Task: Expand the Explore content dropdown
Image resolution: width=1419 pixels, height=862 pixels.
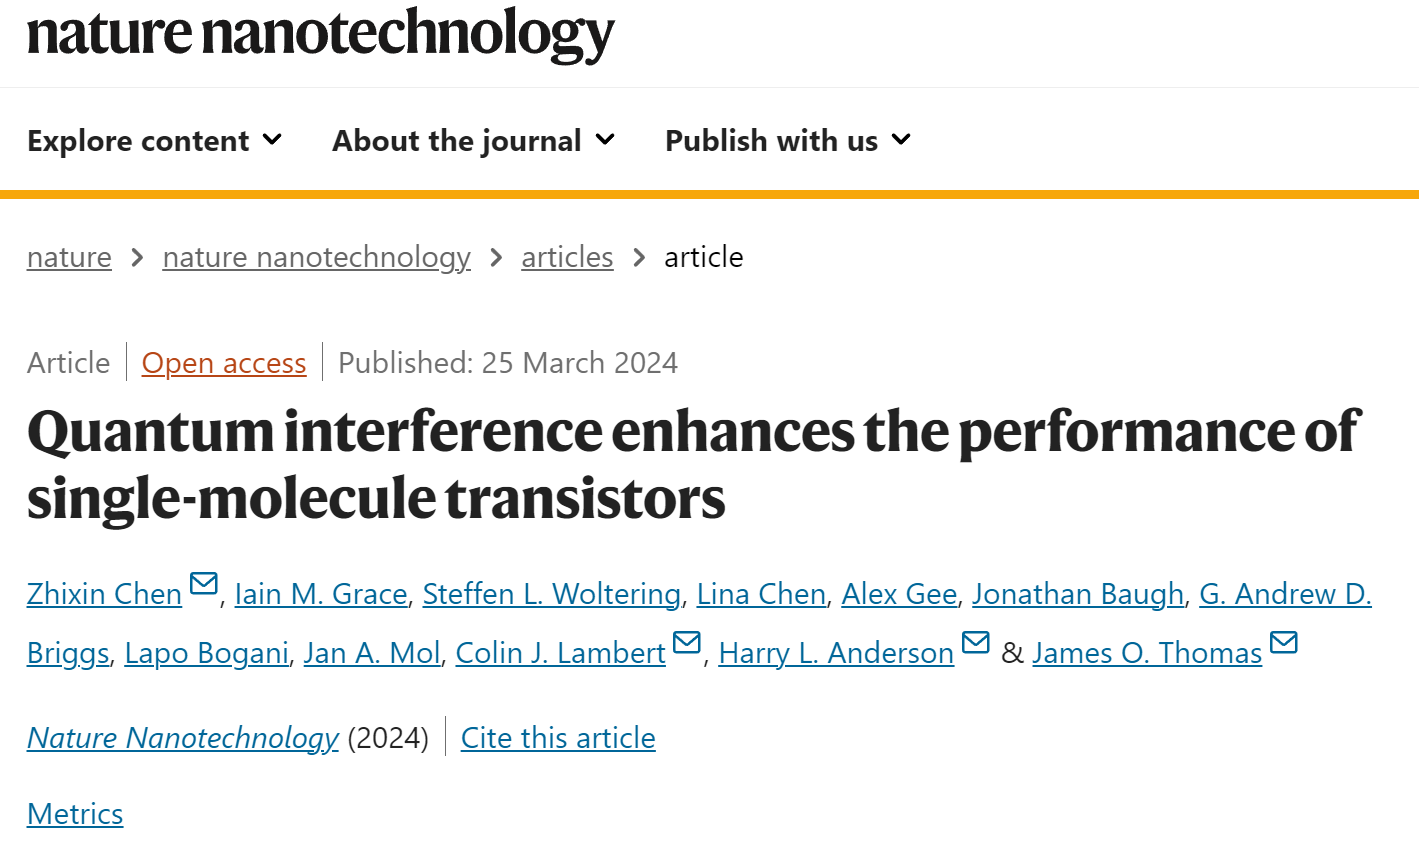Action: pos(155,141)
